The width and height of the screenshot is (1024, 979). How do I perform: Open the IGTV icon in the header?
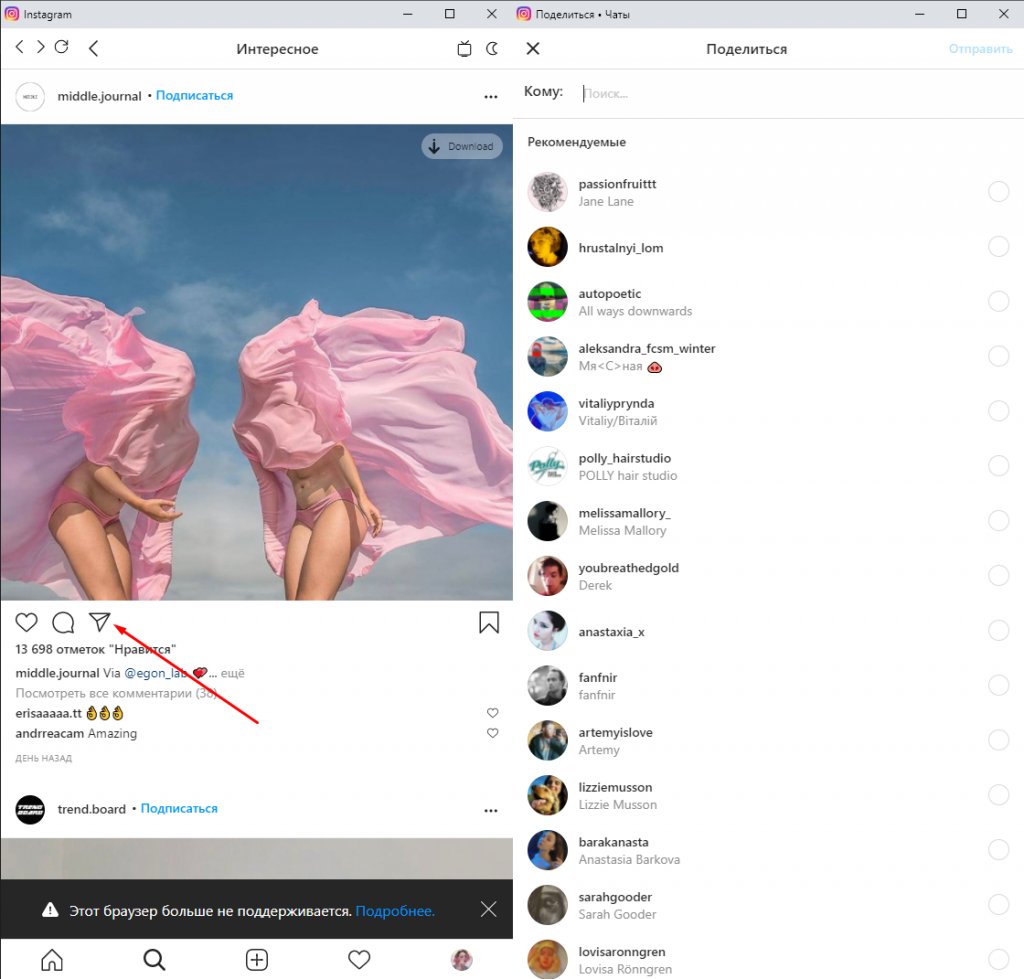(464, 48)
